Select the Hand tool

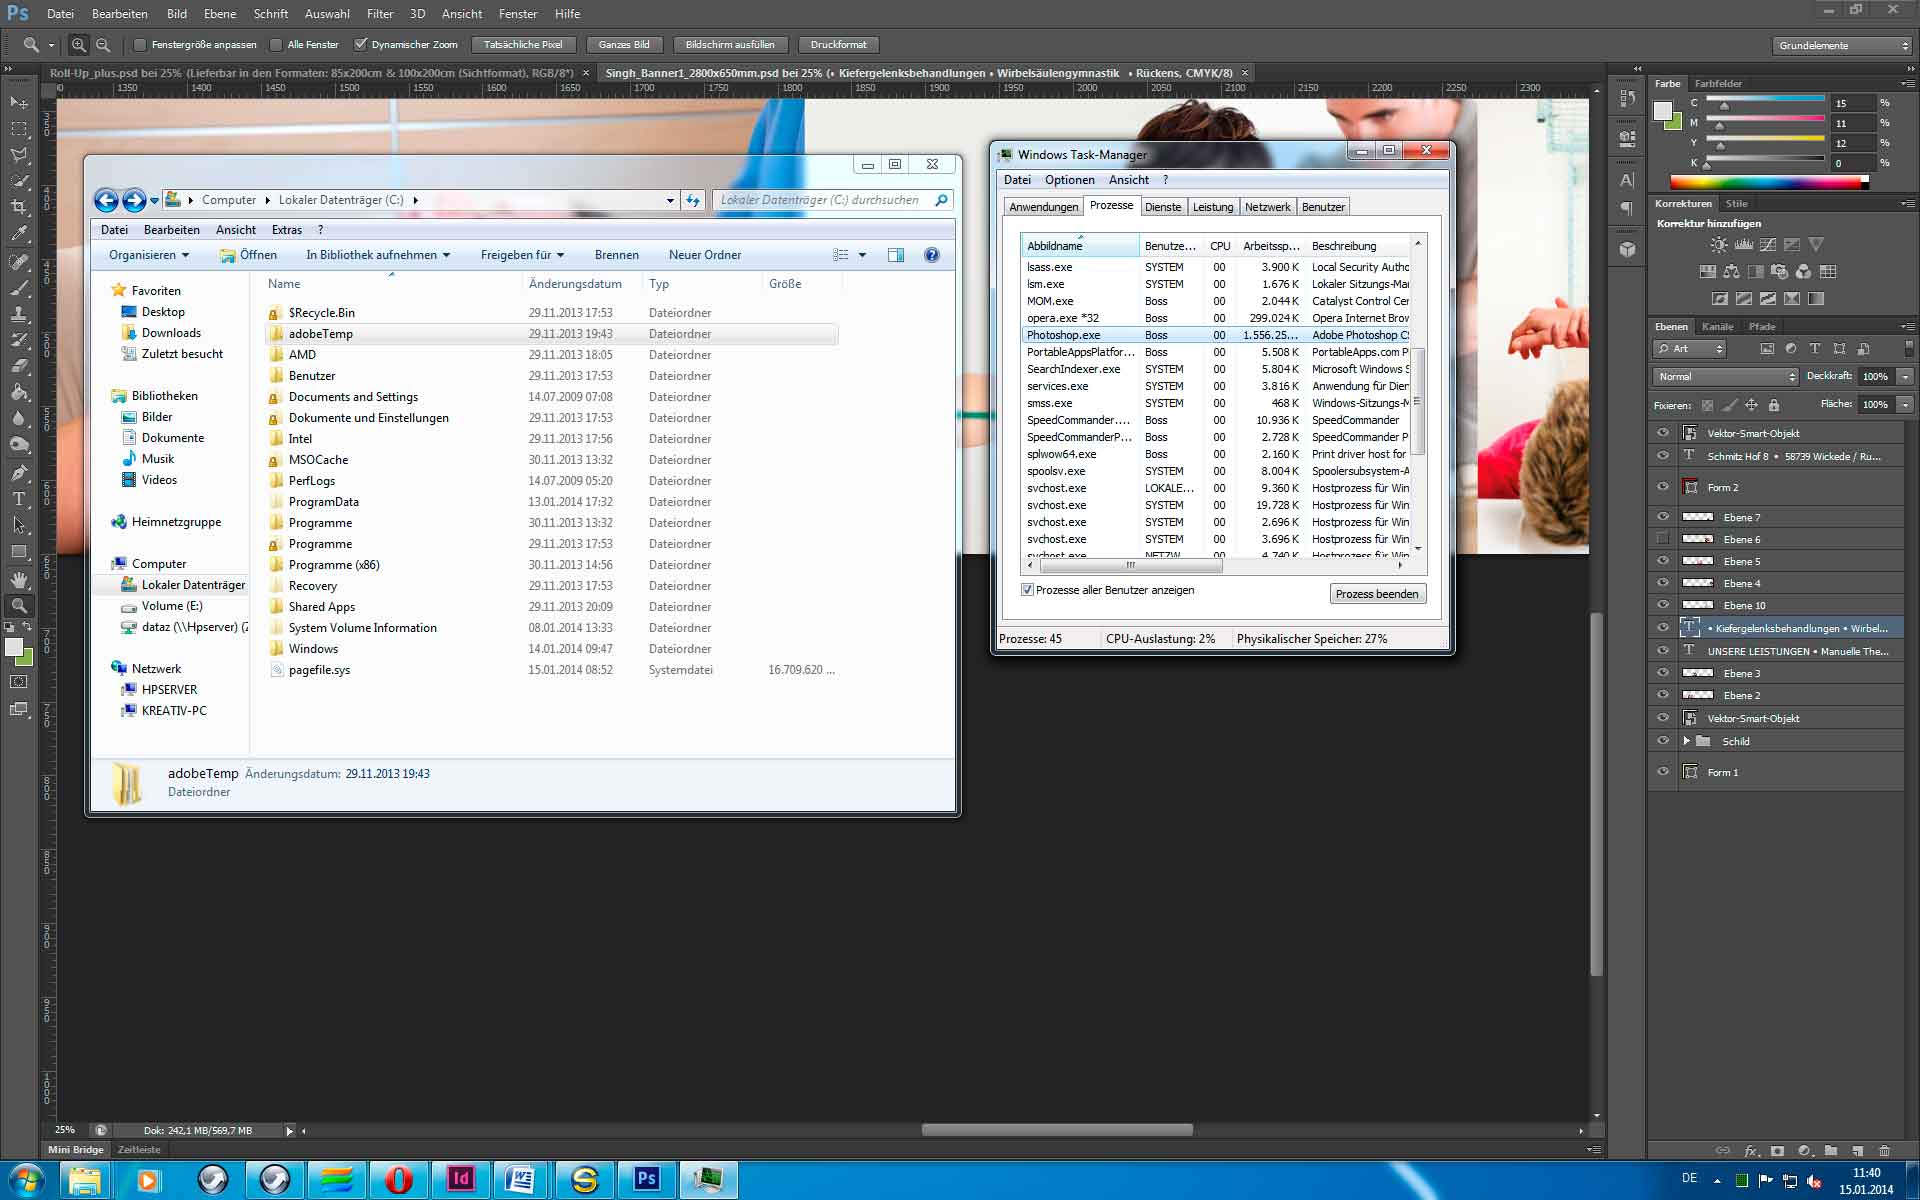(x=19, y=579)
